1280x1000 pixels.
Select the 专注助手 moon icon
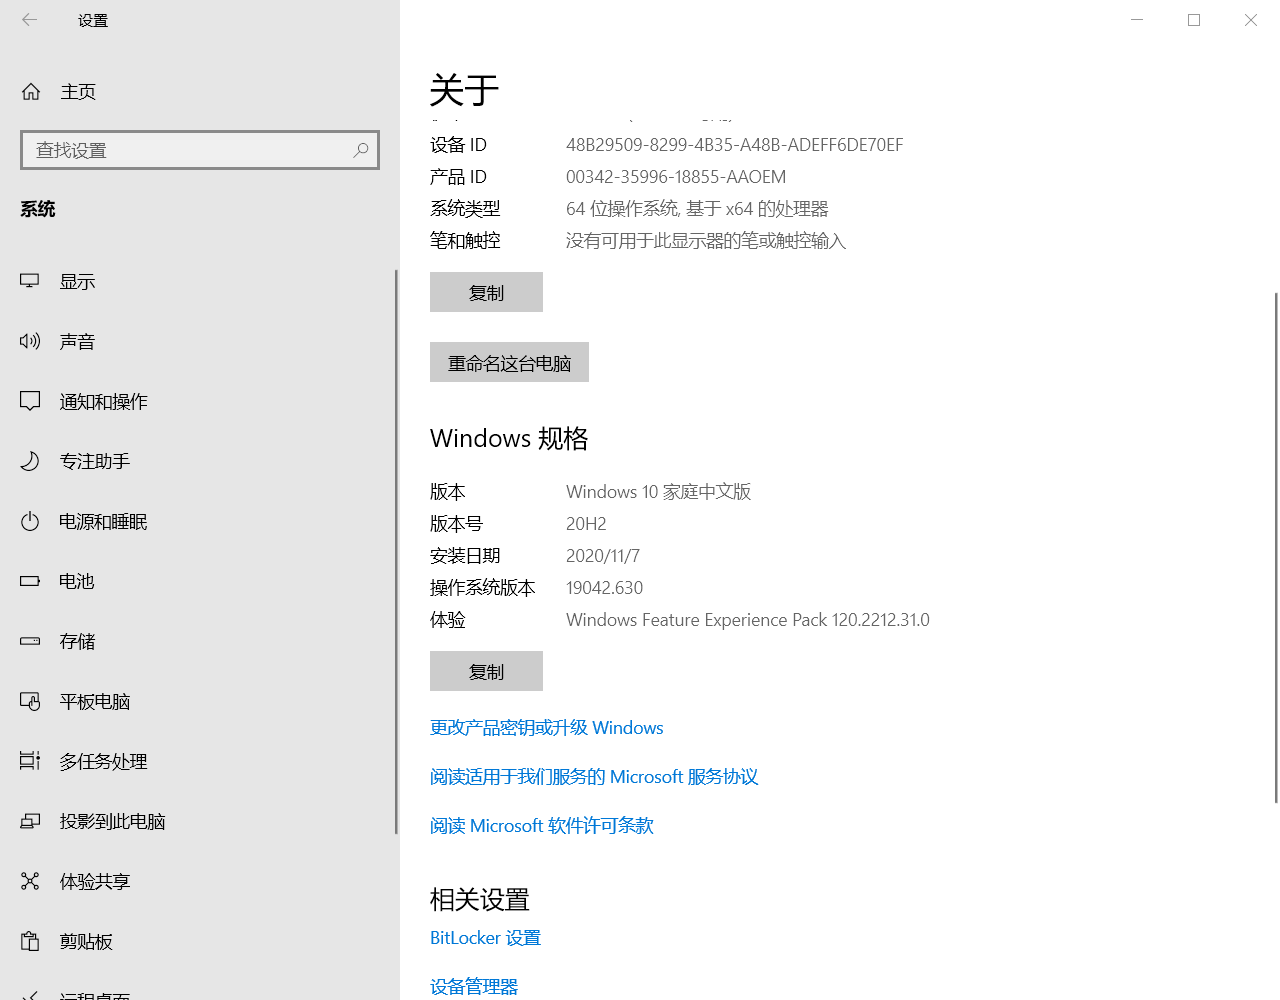click(30, 461)
